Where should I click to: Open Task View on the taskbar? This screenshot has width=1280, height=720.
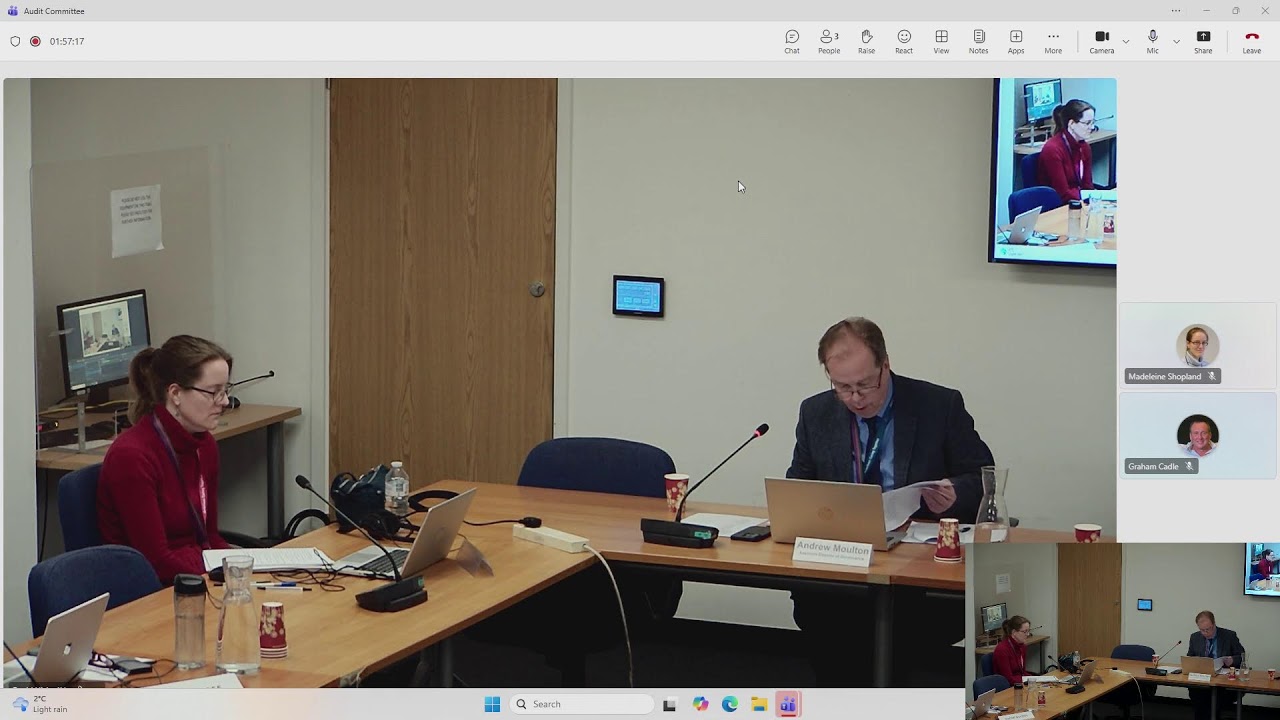669,704
